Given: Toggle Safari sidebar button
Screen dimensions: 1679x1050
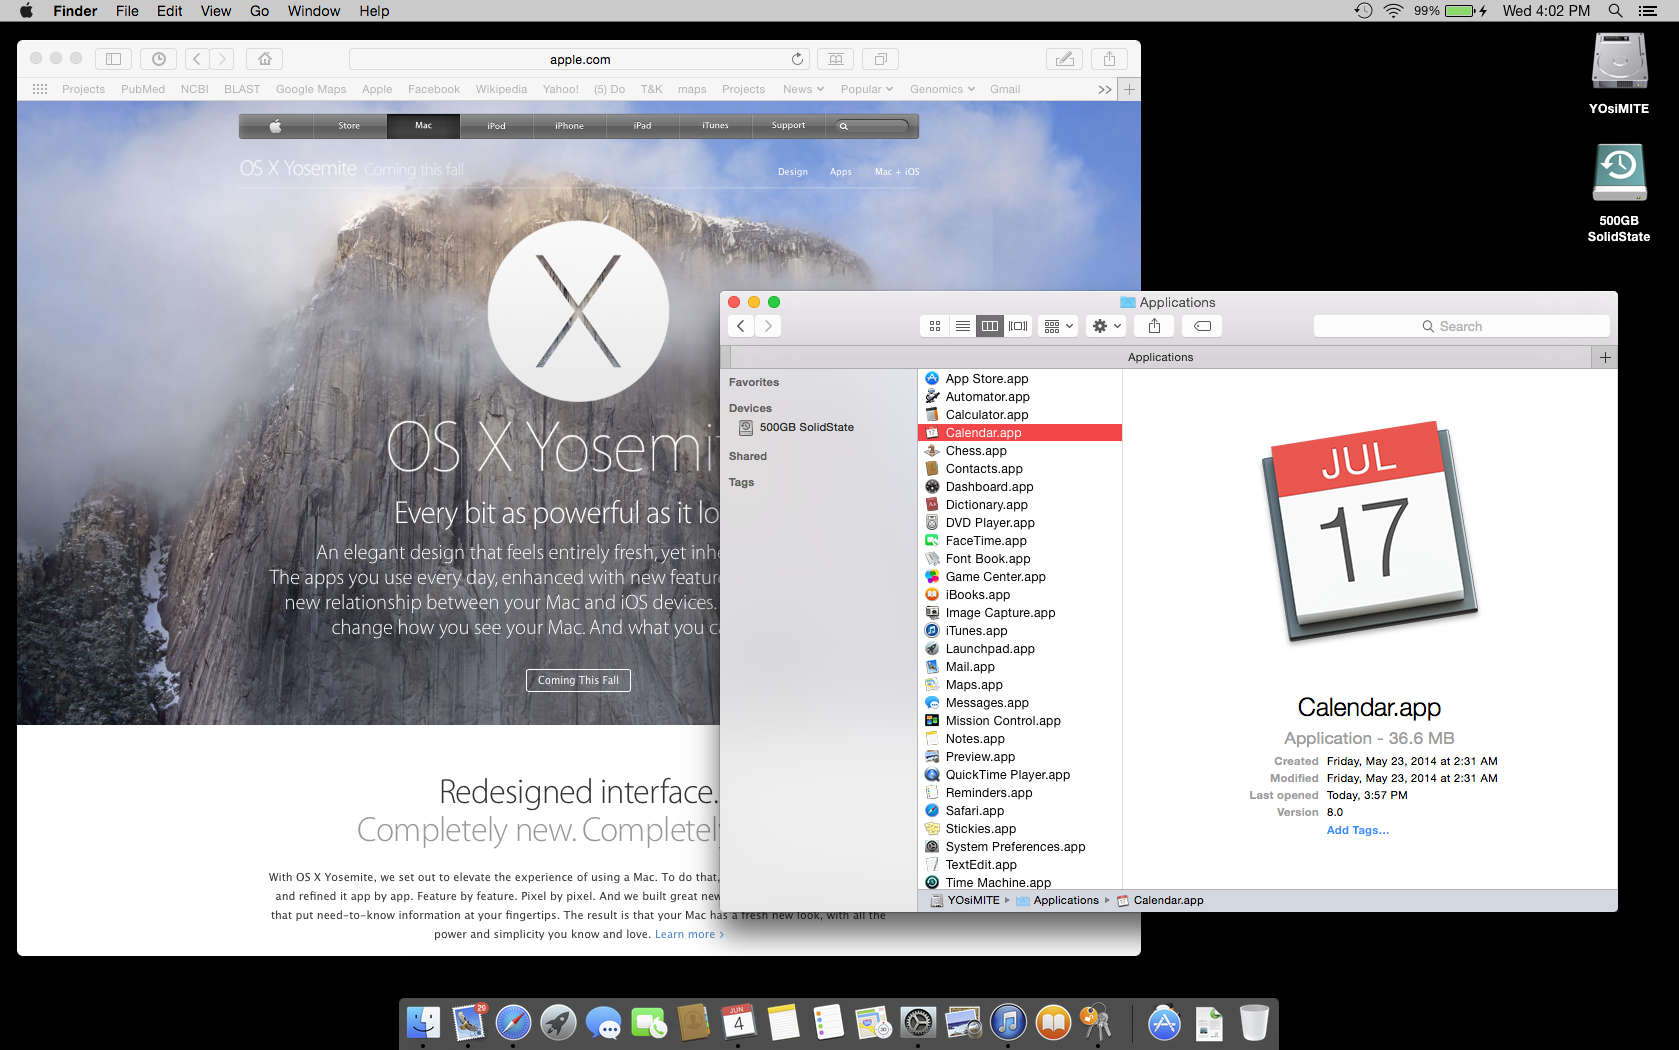Looking at the screenshot, I should coord(113,59).
